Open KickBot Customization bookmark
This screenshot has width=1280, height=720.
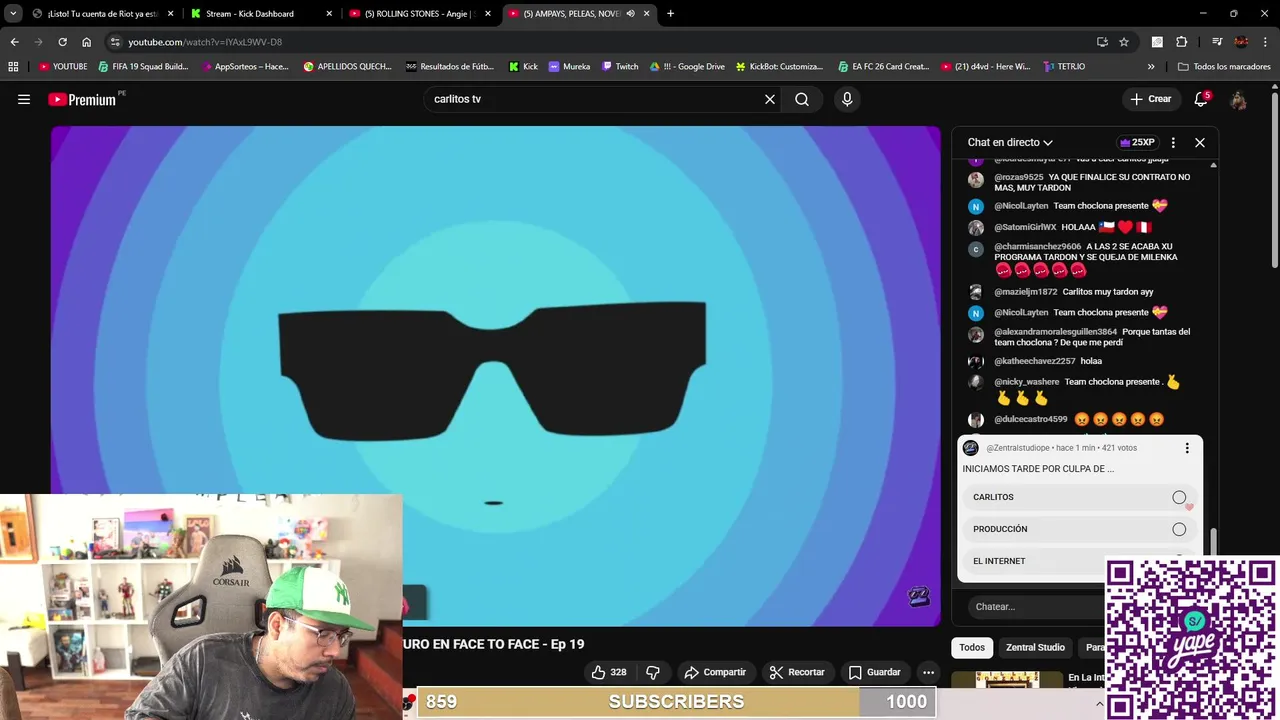[779, 66]
